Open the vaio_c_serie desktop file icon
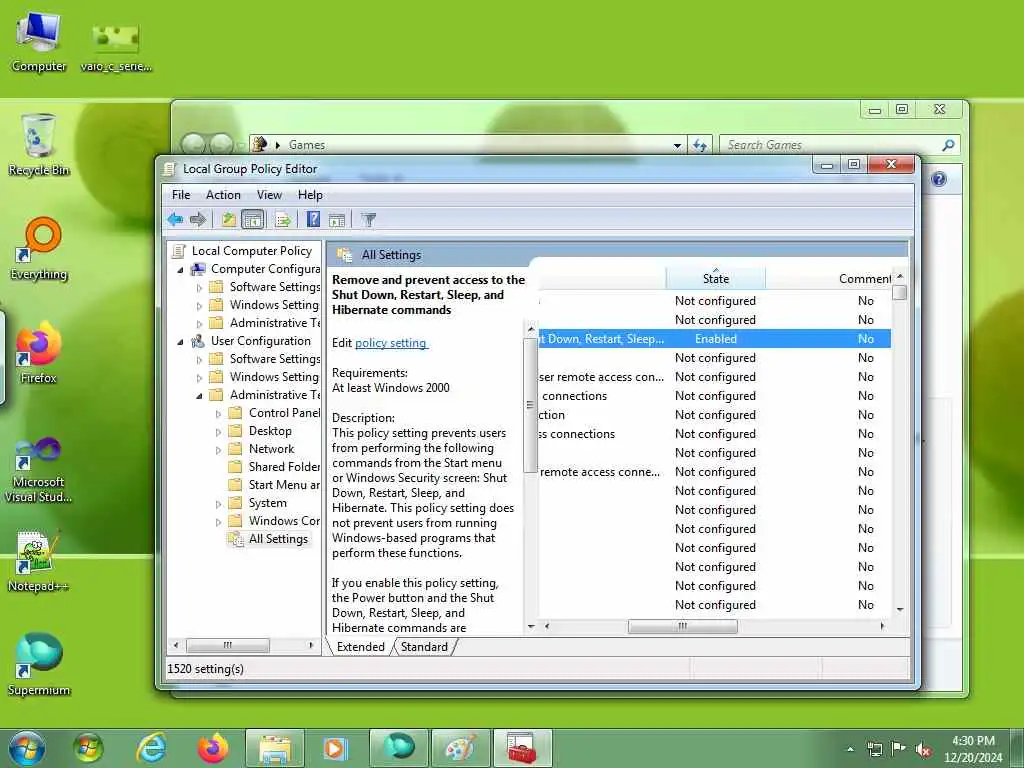Image resolution: width=1024 pixels, height=768 pixels. point(116,46)
